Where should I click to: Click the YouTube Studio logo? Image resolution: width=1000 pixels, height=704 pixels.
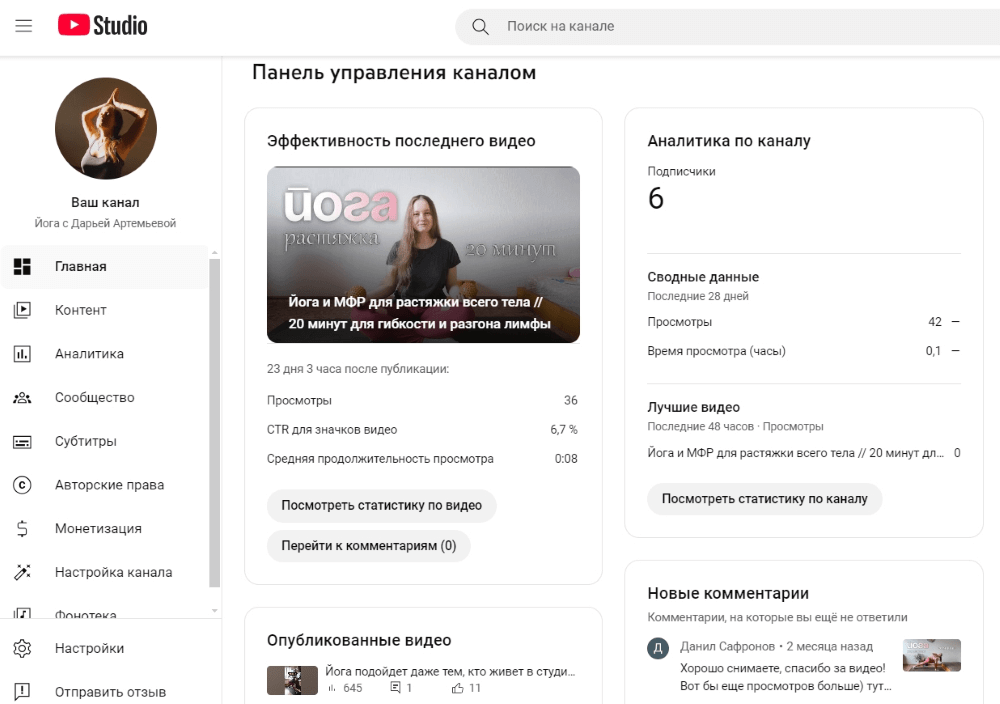[102, 26]
